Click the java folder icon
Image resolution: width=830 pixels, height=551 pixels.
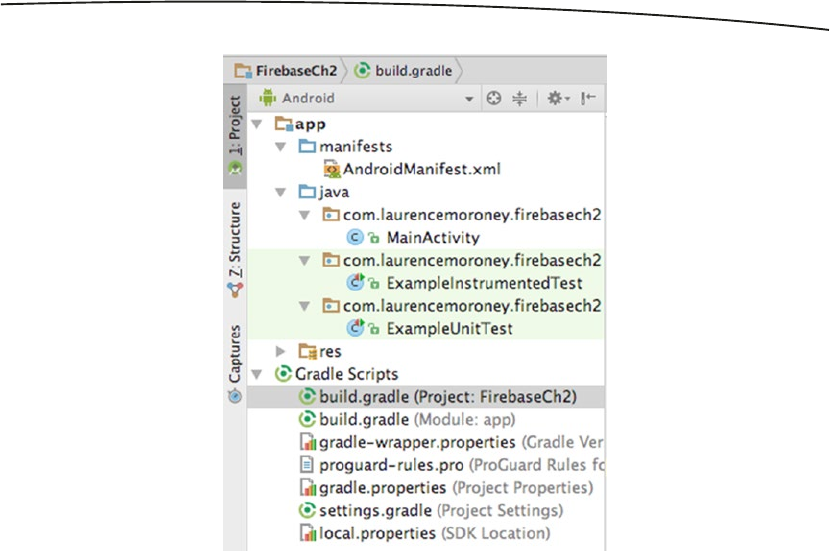click(307, 192)
